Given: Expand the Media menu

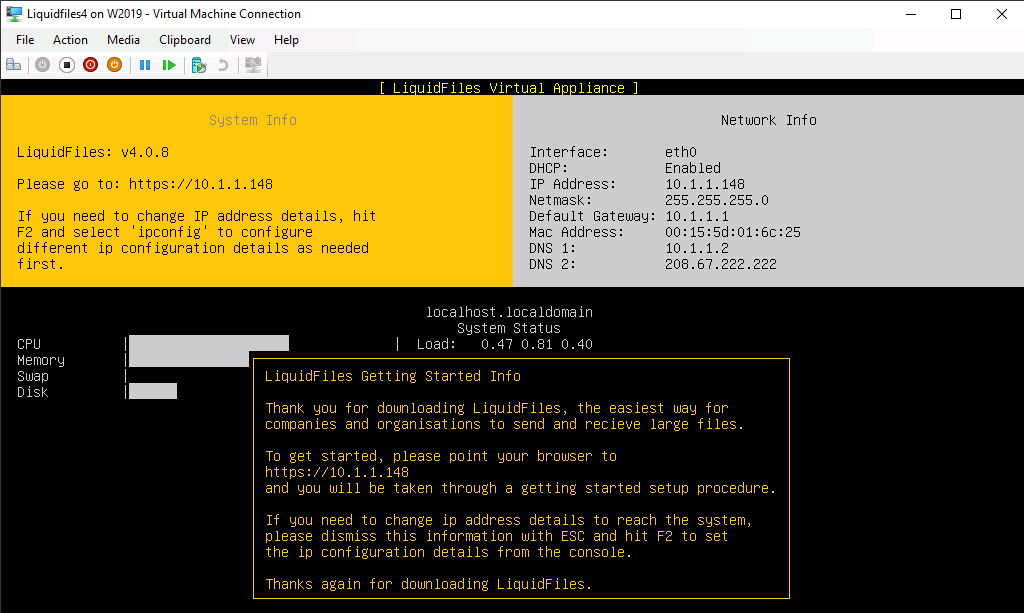Looking at the screenshot, I should pos(123,40).
